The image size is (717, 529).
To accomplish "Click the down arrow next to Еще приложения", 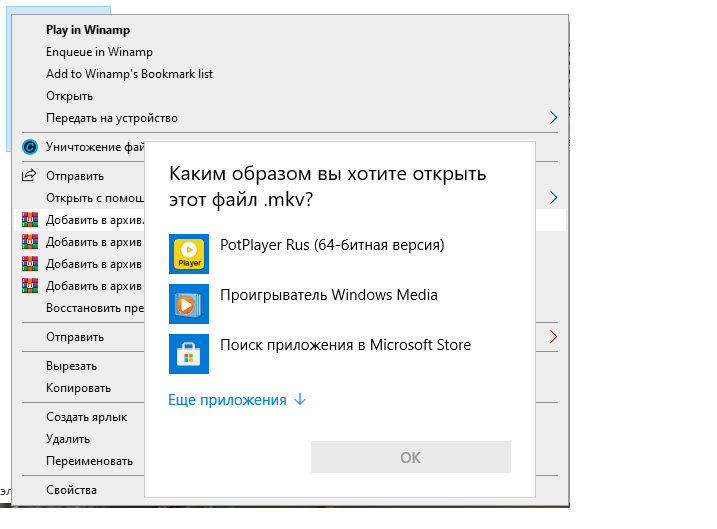I will pyautogui.click(x=300, y=400).
